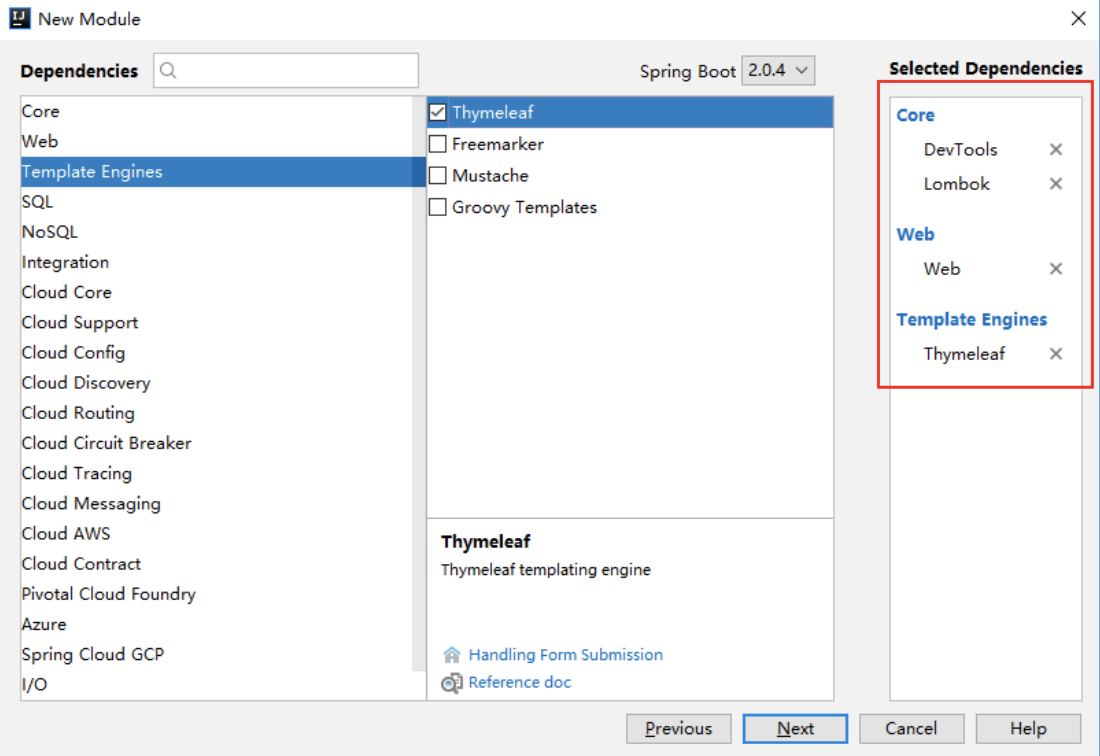Screen dimensions: 1100x756
Task: Click the categories list scrollbar
Action: click(x=420, y=384)
